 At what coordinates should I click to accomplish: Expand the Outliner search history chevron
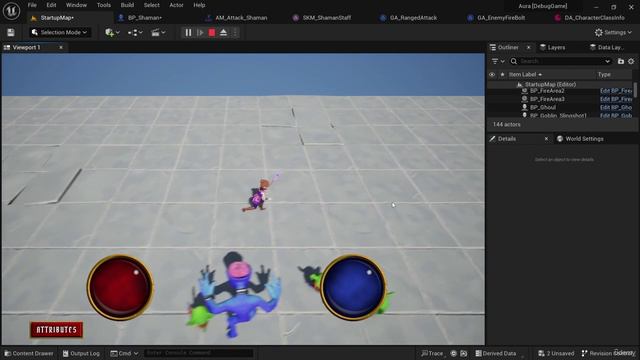coord(607,61)
